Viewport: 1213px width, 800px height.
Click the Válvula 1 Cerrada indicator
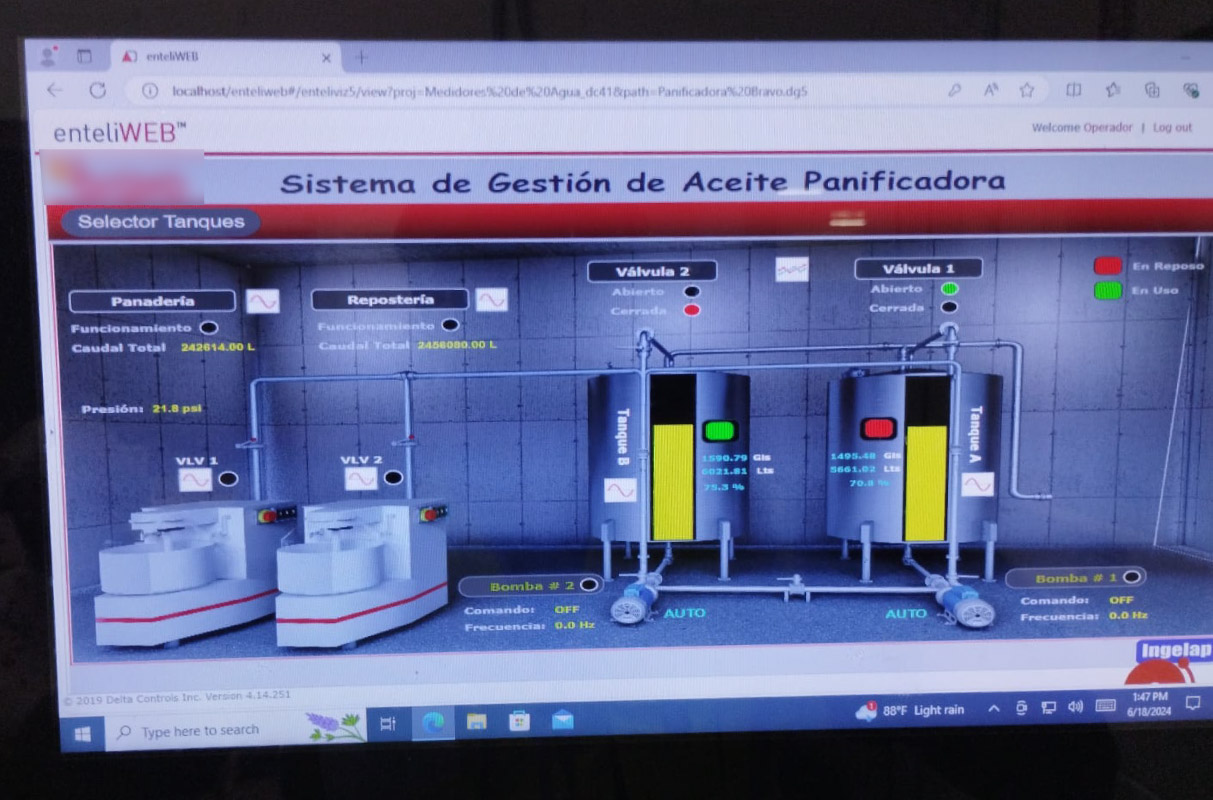tap(949, 308)
